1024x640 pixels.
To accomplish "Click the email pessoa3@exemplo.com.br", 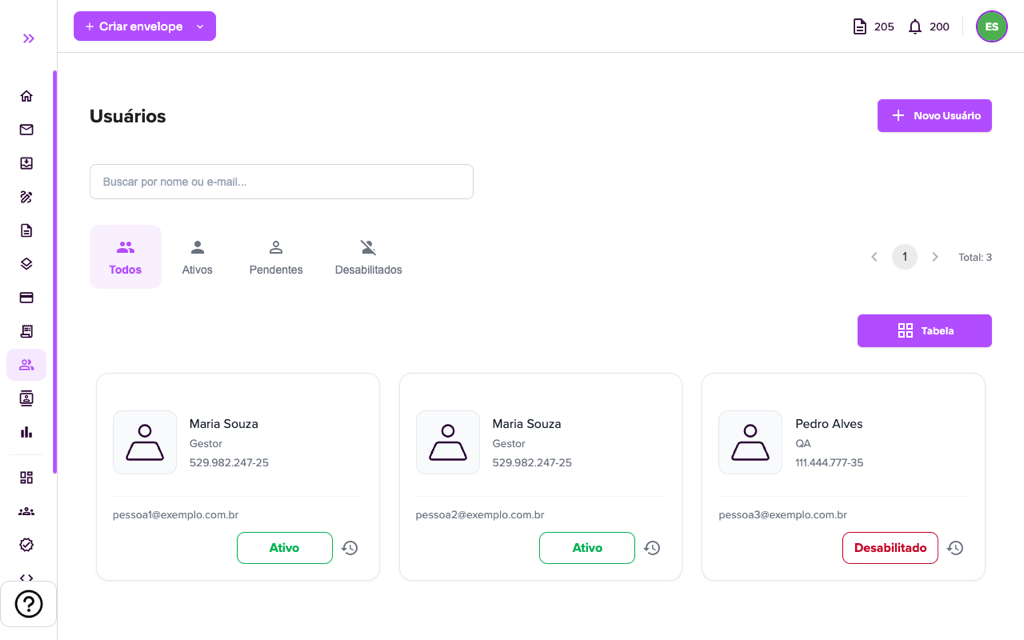I will tap(782, 515).
